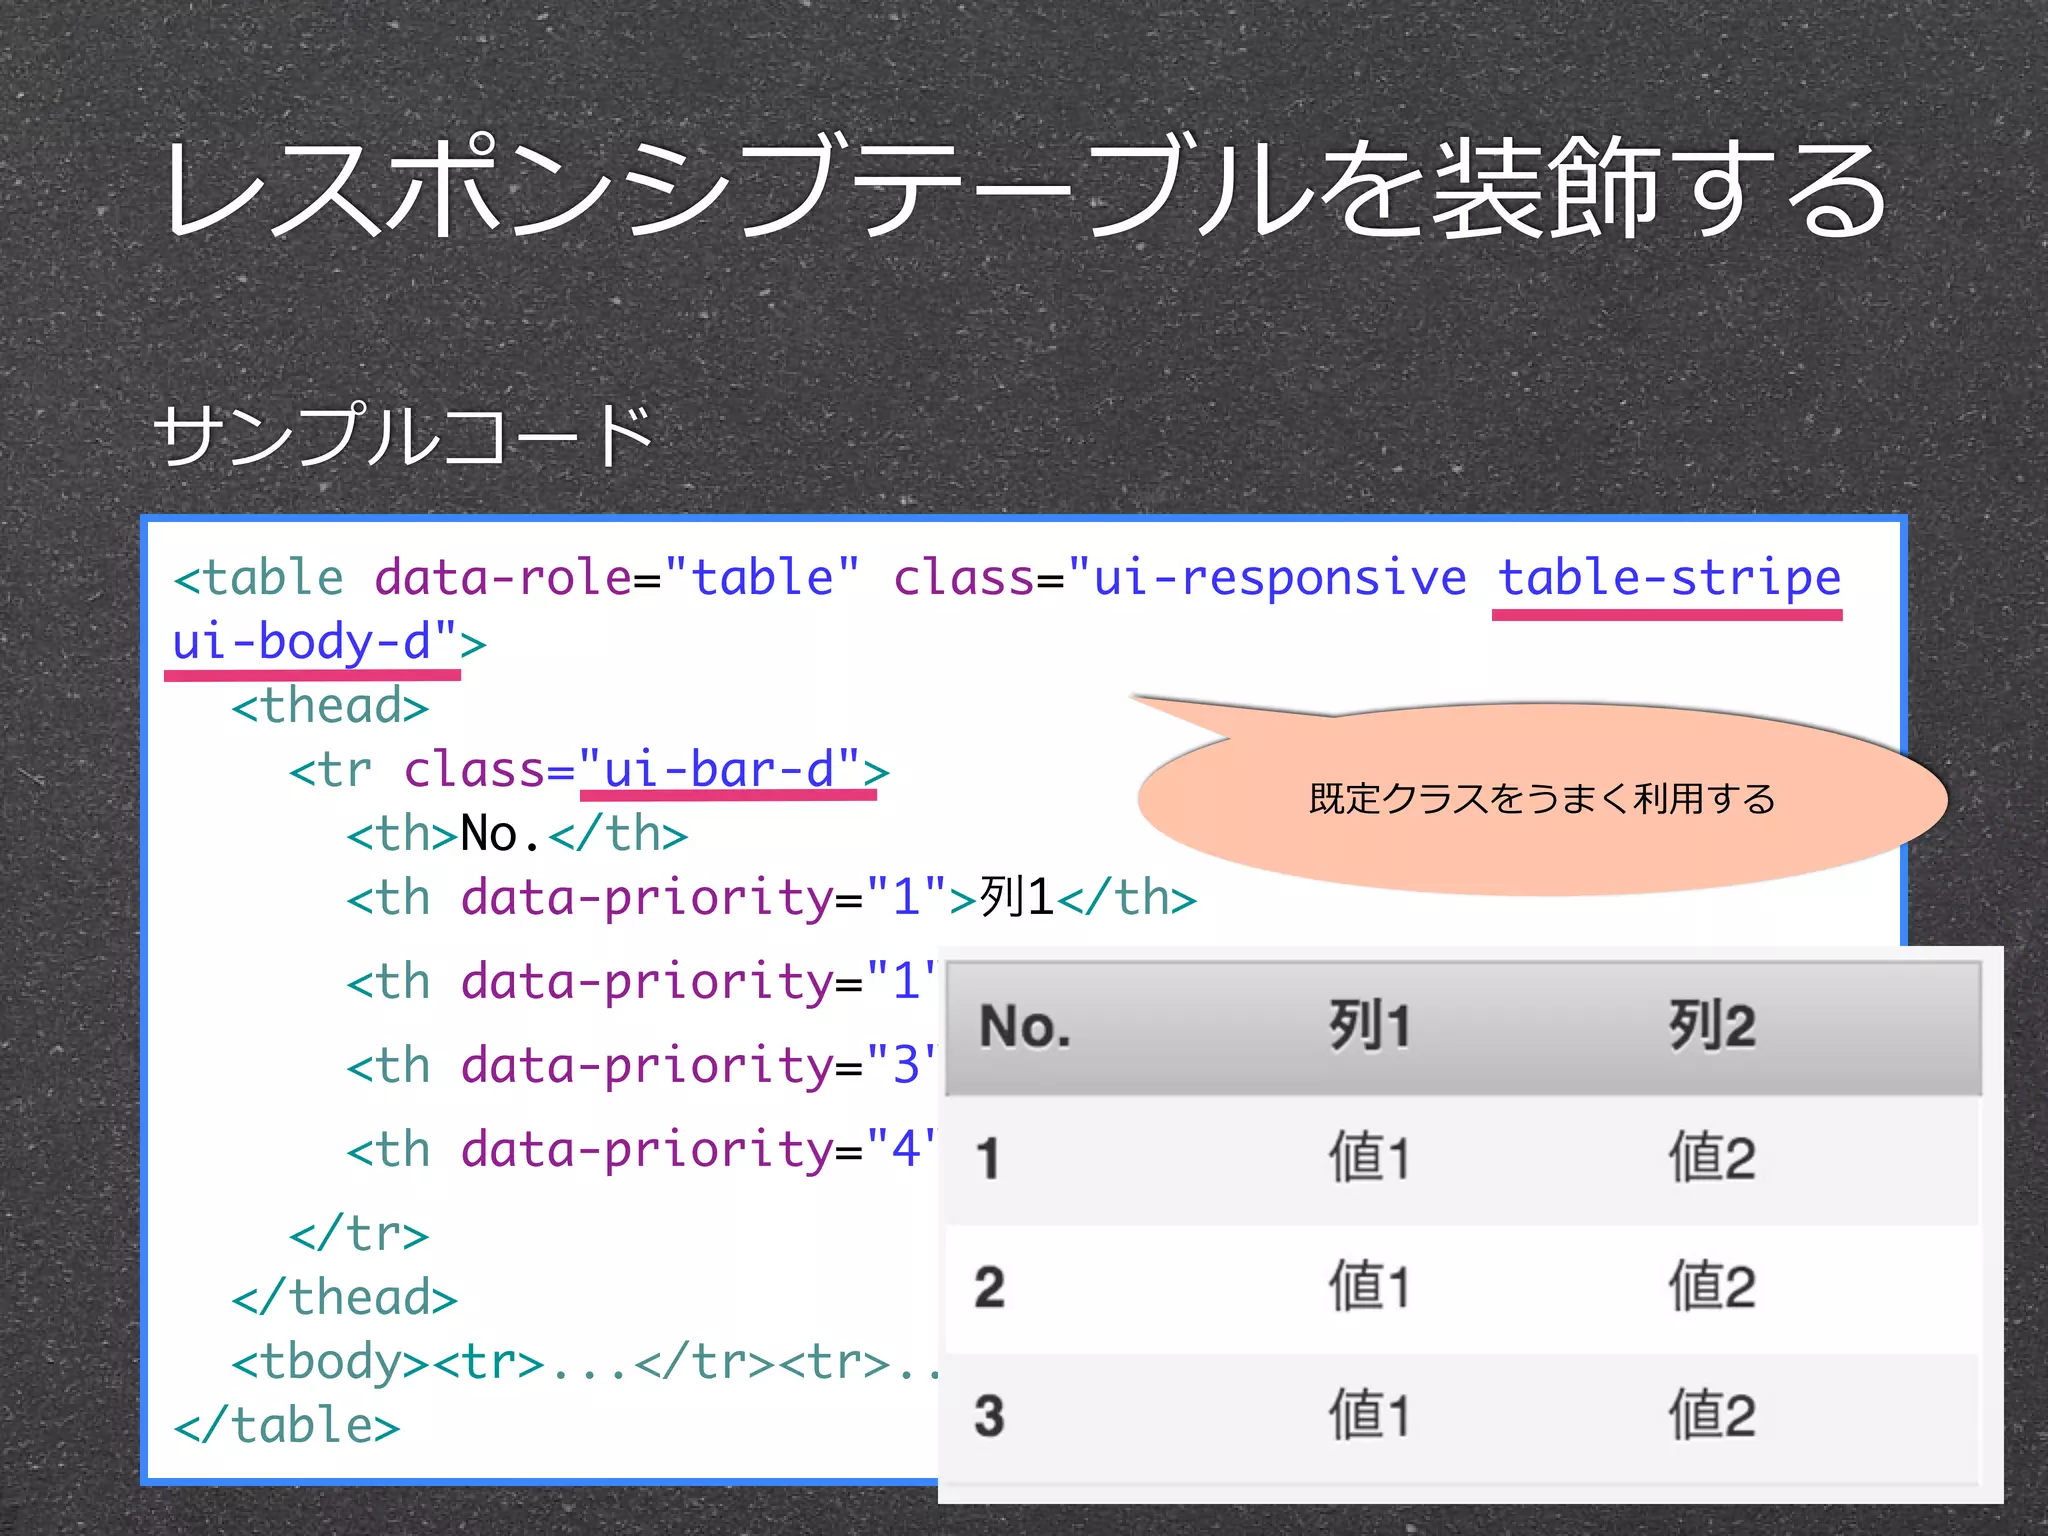2048x1536 pixels.
Task: Click the data-priority="4" code line
Action: (642, 1150)
